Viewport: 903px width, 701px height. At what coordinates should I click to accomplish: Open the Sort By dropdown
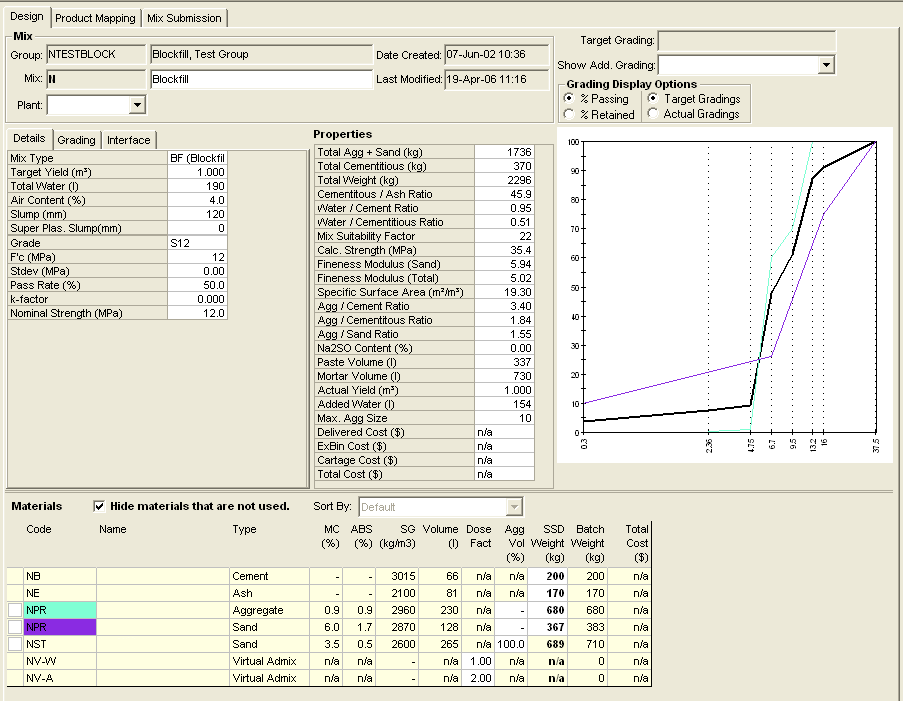coord(514,507)
